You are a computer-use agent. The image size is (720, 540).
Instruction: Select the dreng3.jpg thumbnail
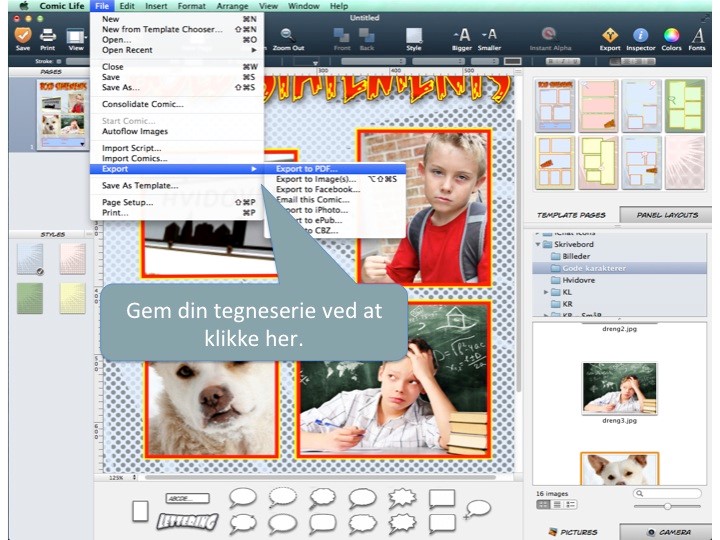tap(619, 388)
